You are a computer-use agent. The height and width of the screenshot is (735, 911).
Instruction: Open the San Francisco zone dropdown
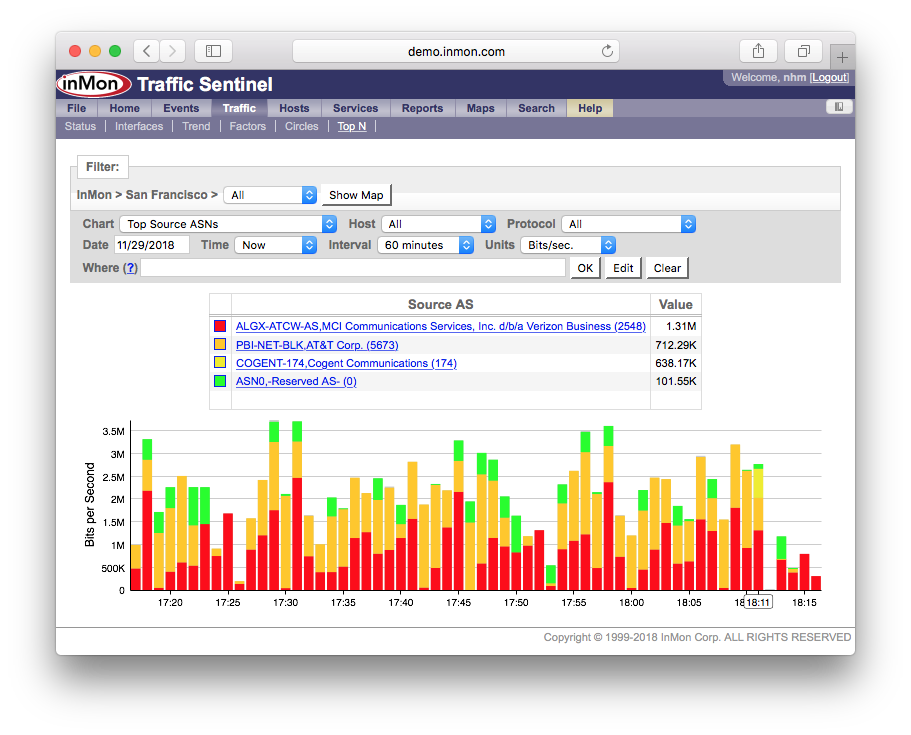(x=270, y=195)
